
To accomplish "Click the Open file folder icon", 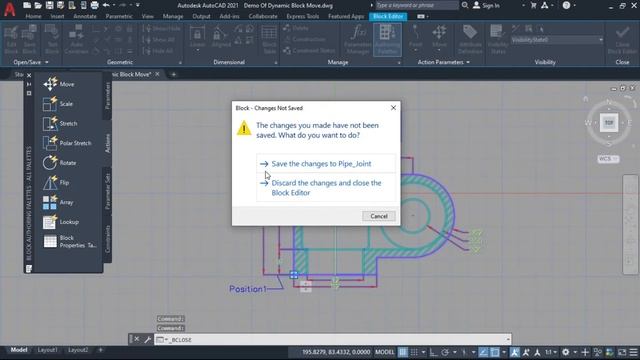I will point(38,5).
